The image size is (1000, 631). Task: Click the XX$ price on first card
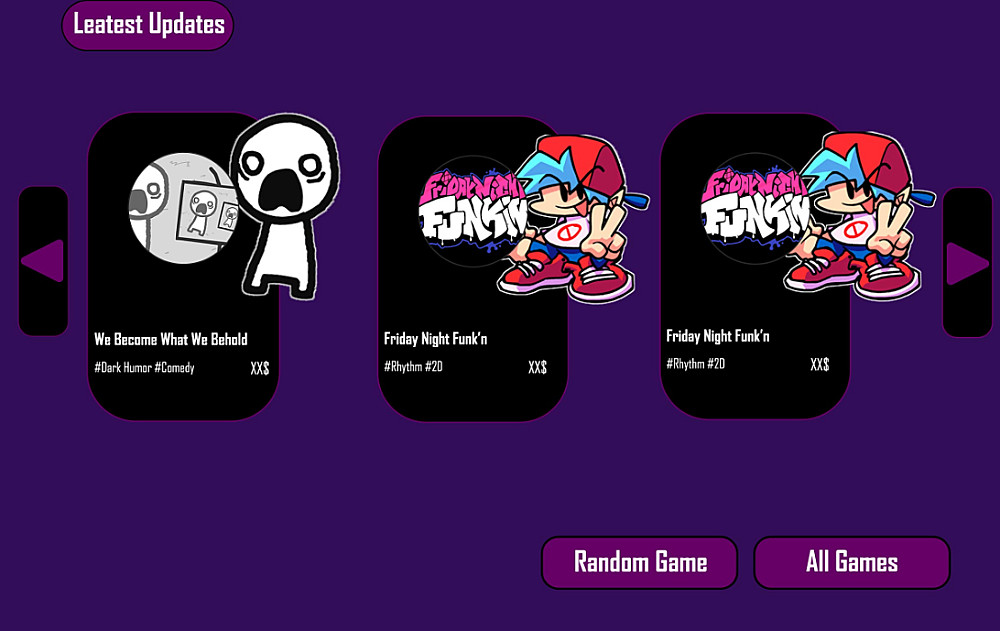(260, 368)
